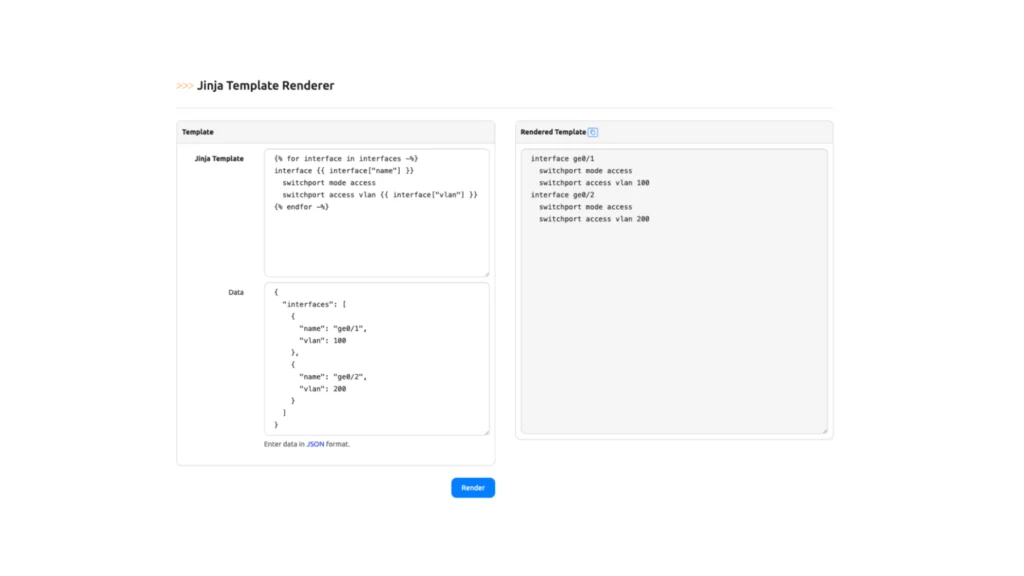Copy rendered template with clipboard icon

(x=592, y=132)
